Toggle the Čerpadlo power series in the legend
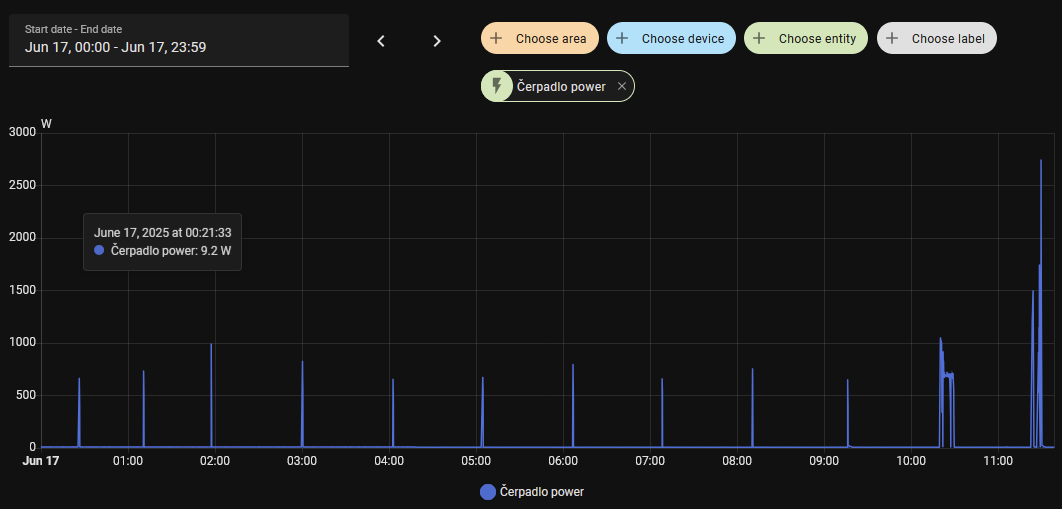This screenshot has width=1062, height=509. pos(541,492)
